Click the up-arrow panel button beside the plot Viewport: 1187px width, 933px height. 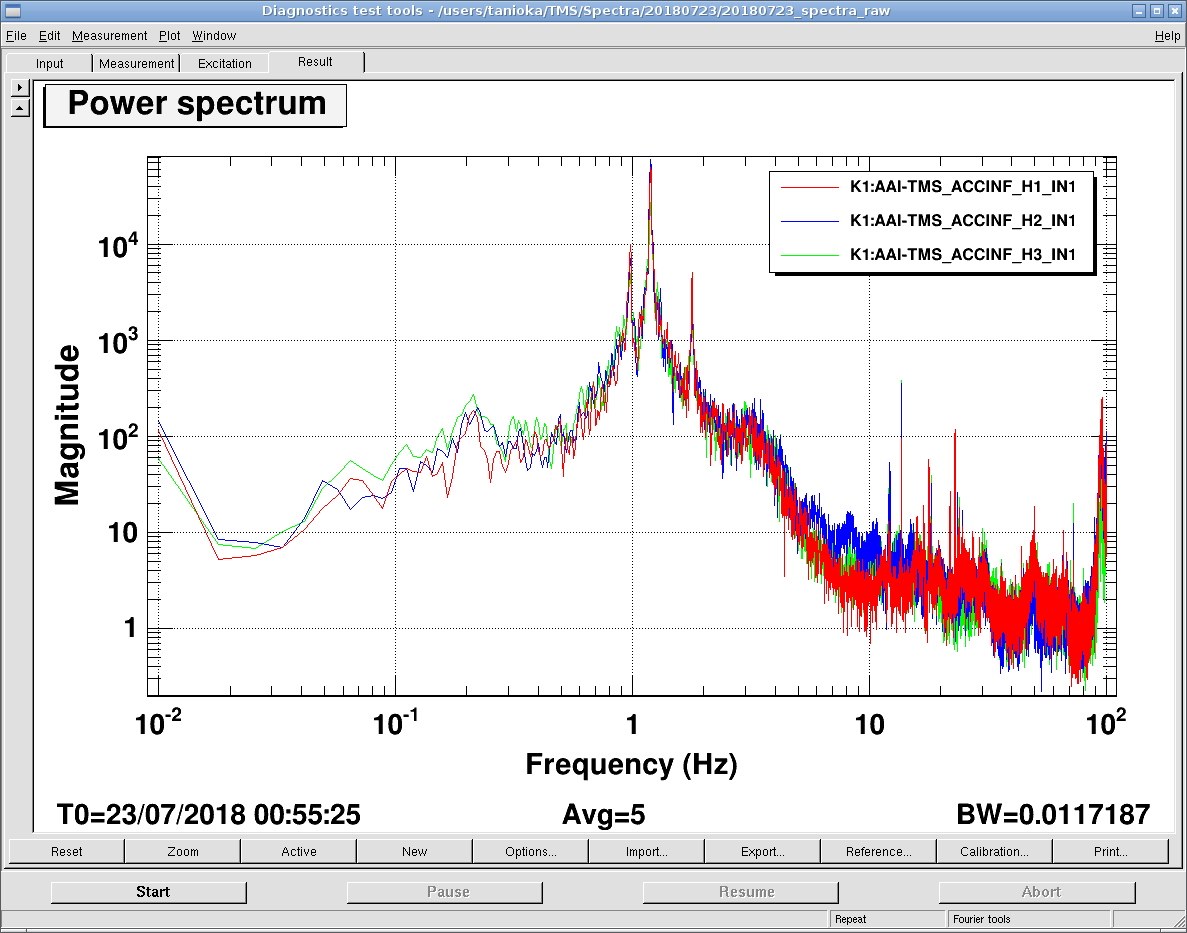click(20, 107)
